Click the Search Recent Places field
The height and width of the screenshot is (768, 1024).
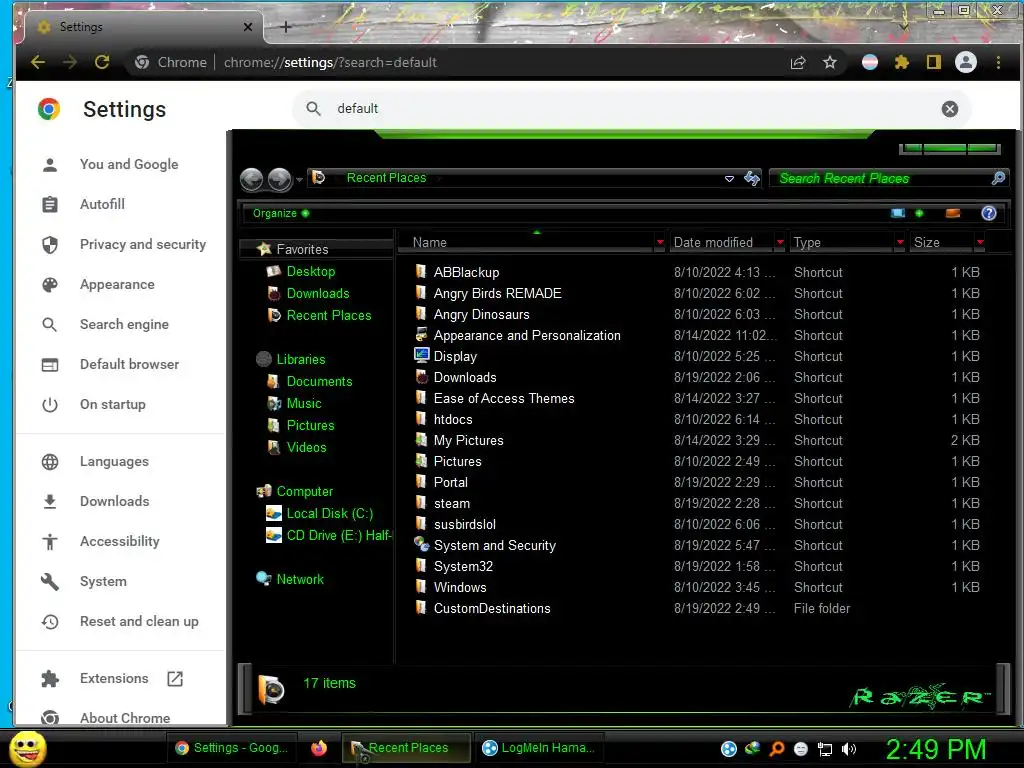tap(882, 178)
